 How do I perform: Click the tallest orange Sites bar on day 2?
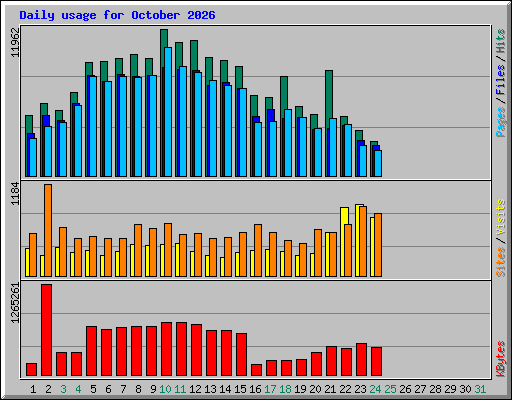[x=48, y=230]
